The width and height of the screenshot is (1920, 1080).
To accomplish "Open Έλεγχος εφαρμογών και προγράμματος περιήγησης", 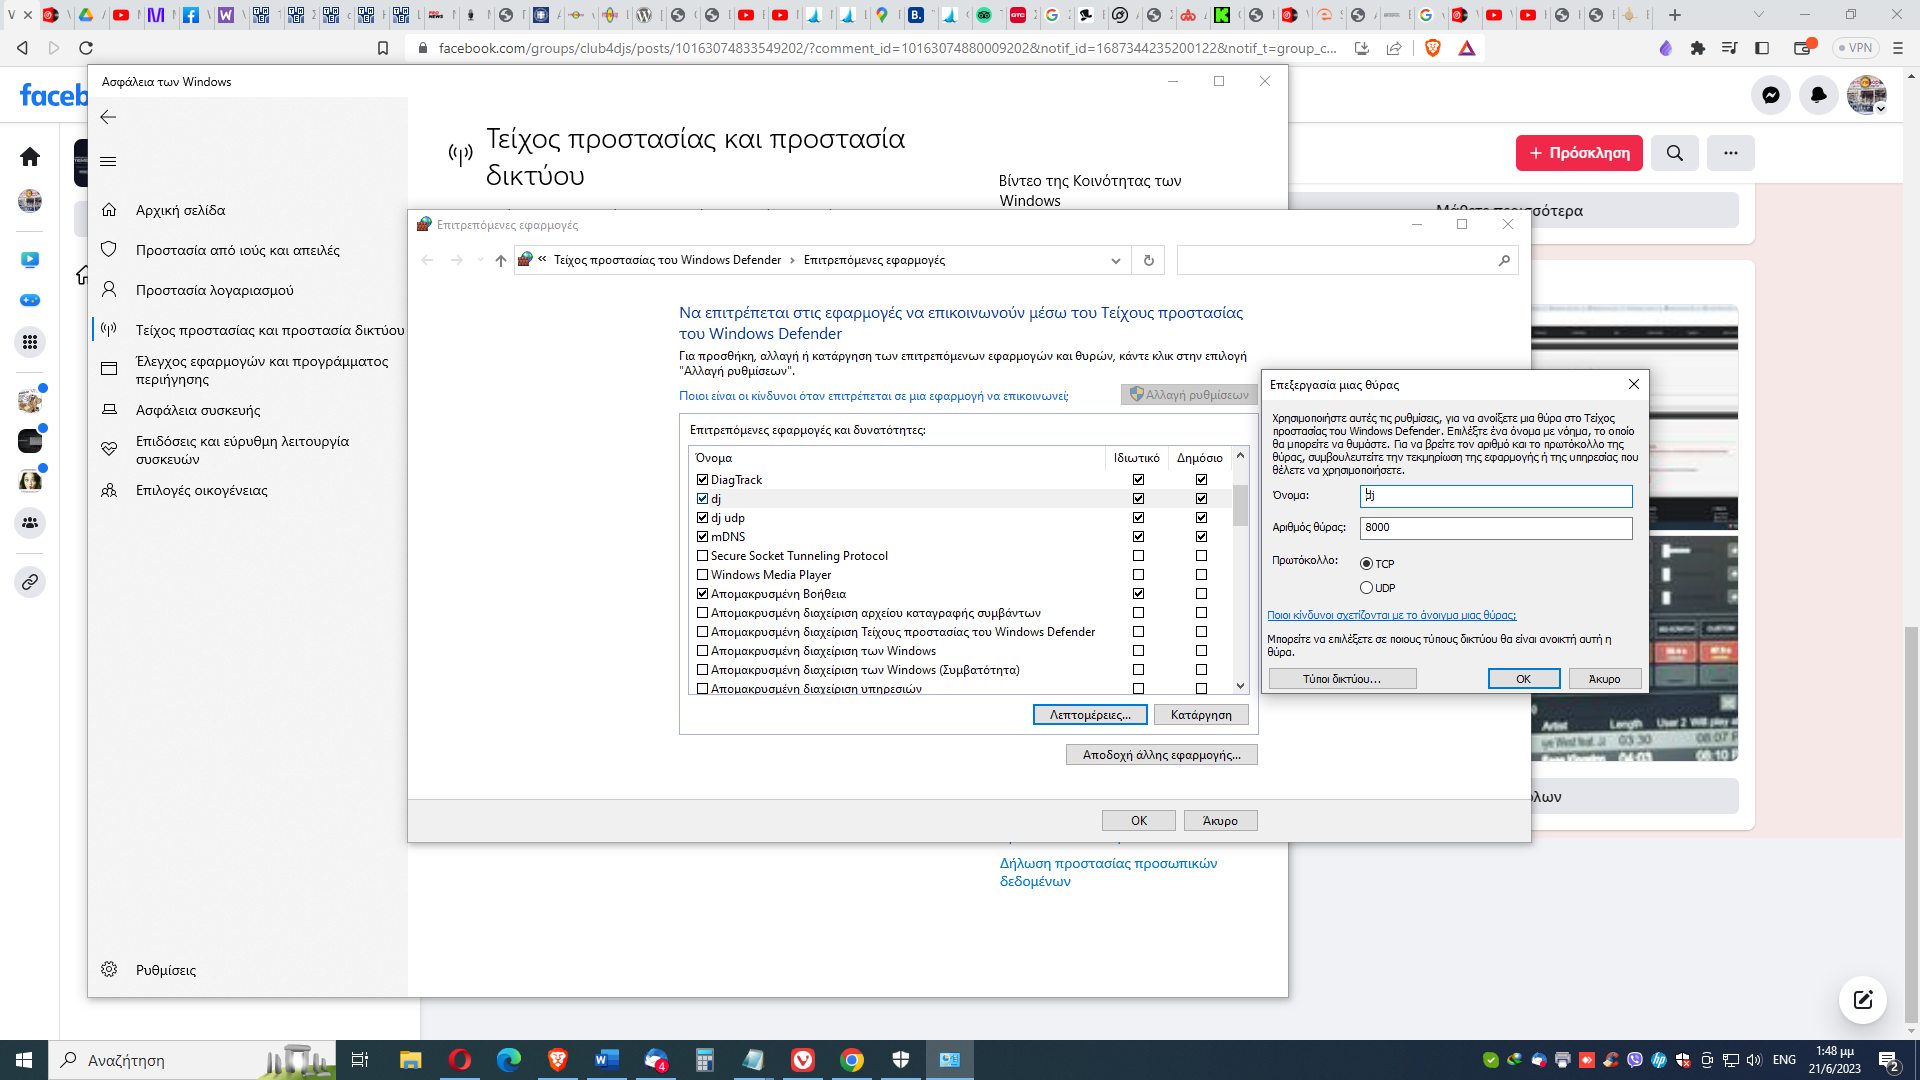I will click(x=262, y=370).
